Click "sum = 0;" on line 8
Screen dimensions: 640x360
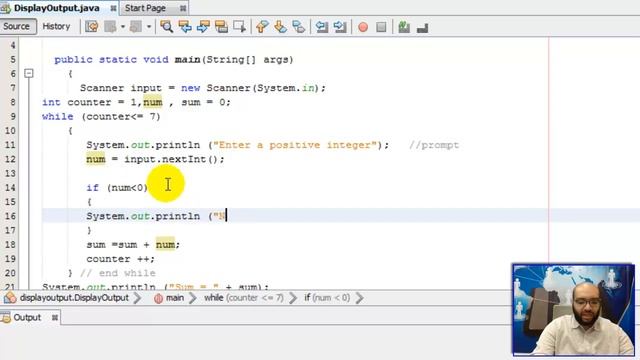point(206,102)
